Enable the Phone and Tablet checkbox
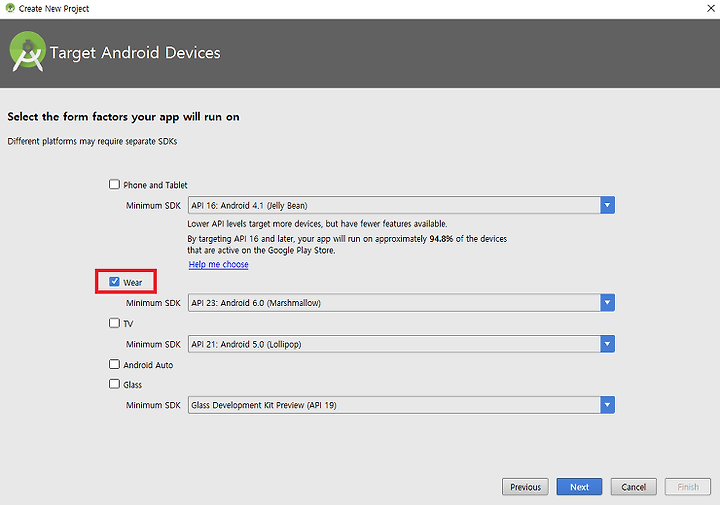The height and width of the screenshot is (505, 720). (114, 185)
